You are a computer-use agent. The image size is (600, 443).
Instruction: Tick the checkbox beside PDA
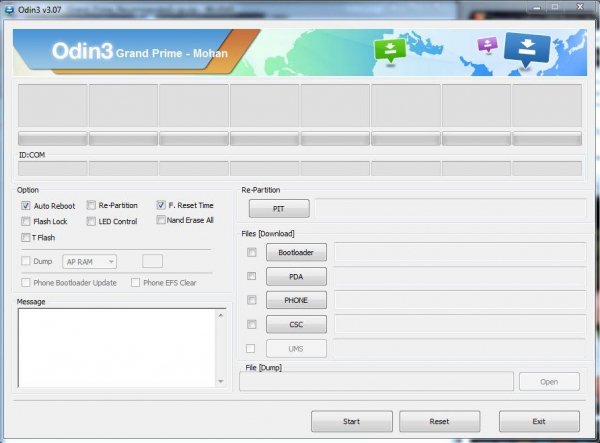pos(252,276)
